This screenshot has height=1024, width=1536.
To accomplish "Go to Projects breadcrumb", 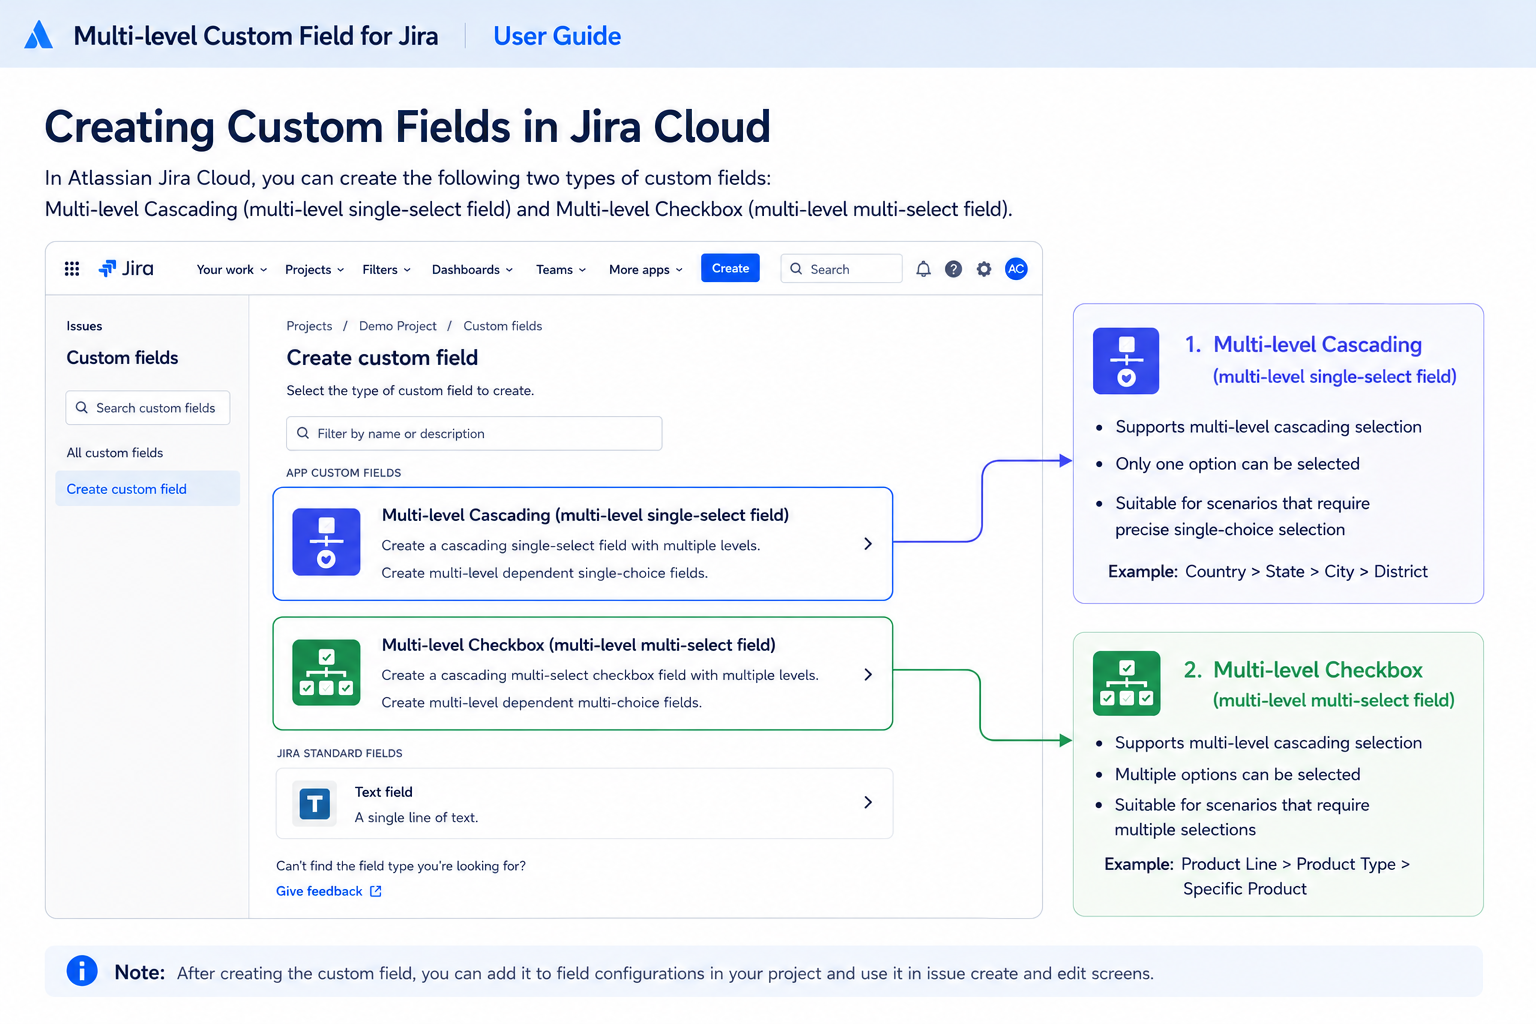I will click(x=309, y=326).
